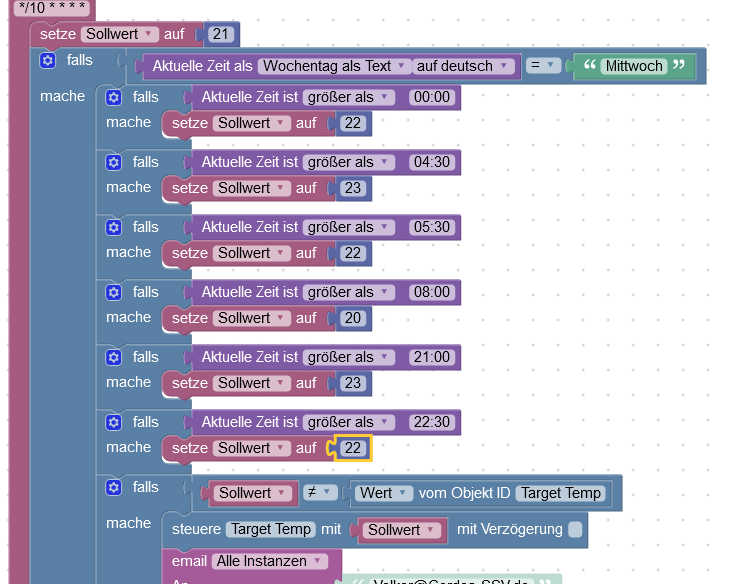Viewport: 729px width, 584px height.
Task: Edit the time field 08:00
Action: click(432, 292)
